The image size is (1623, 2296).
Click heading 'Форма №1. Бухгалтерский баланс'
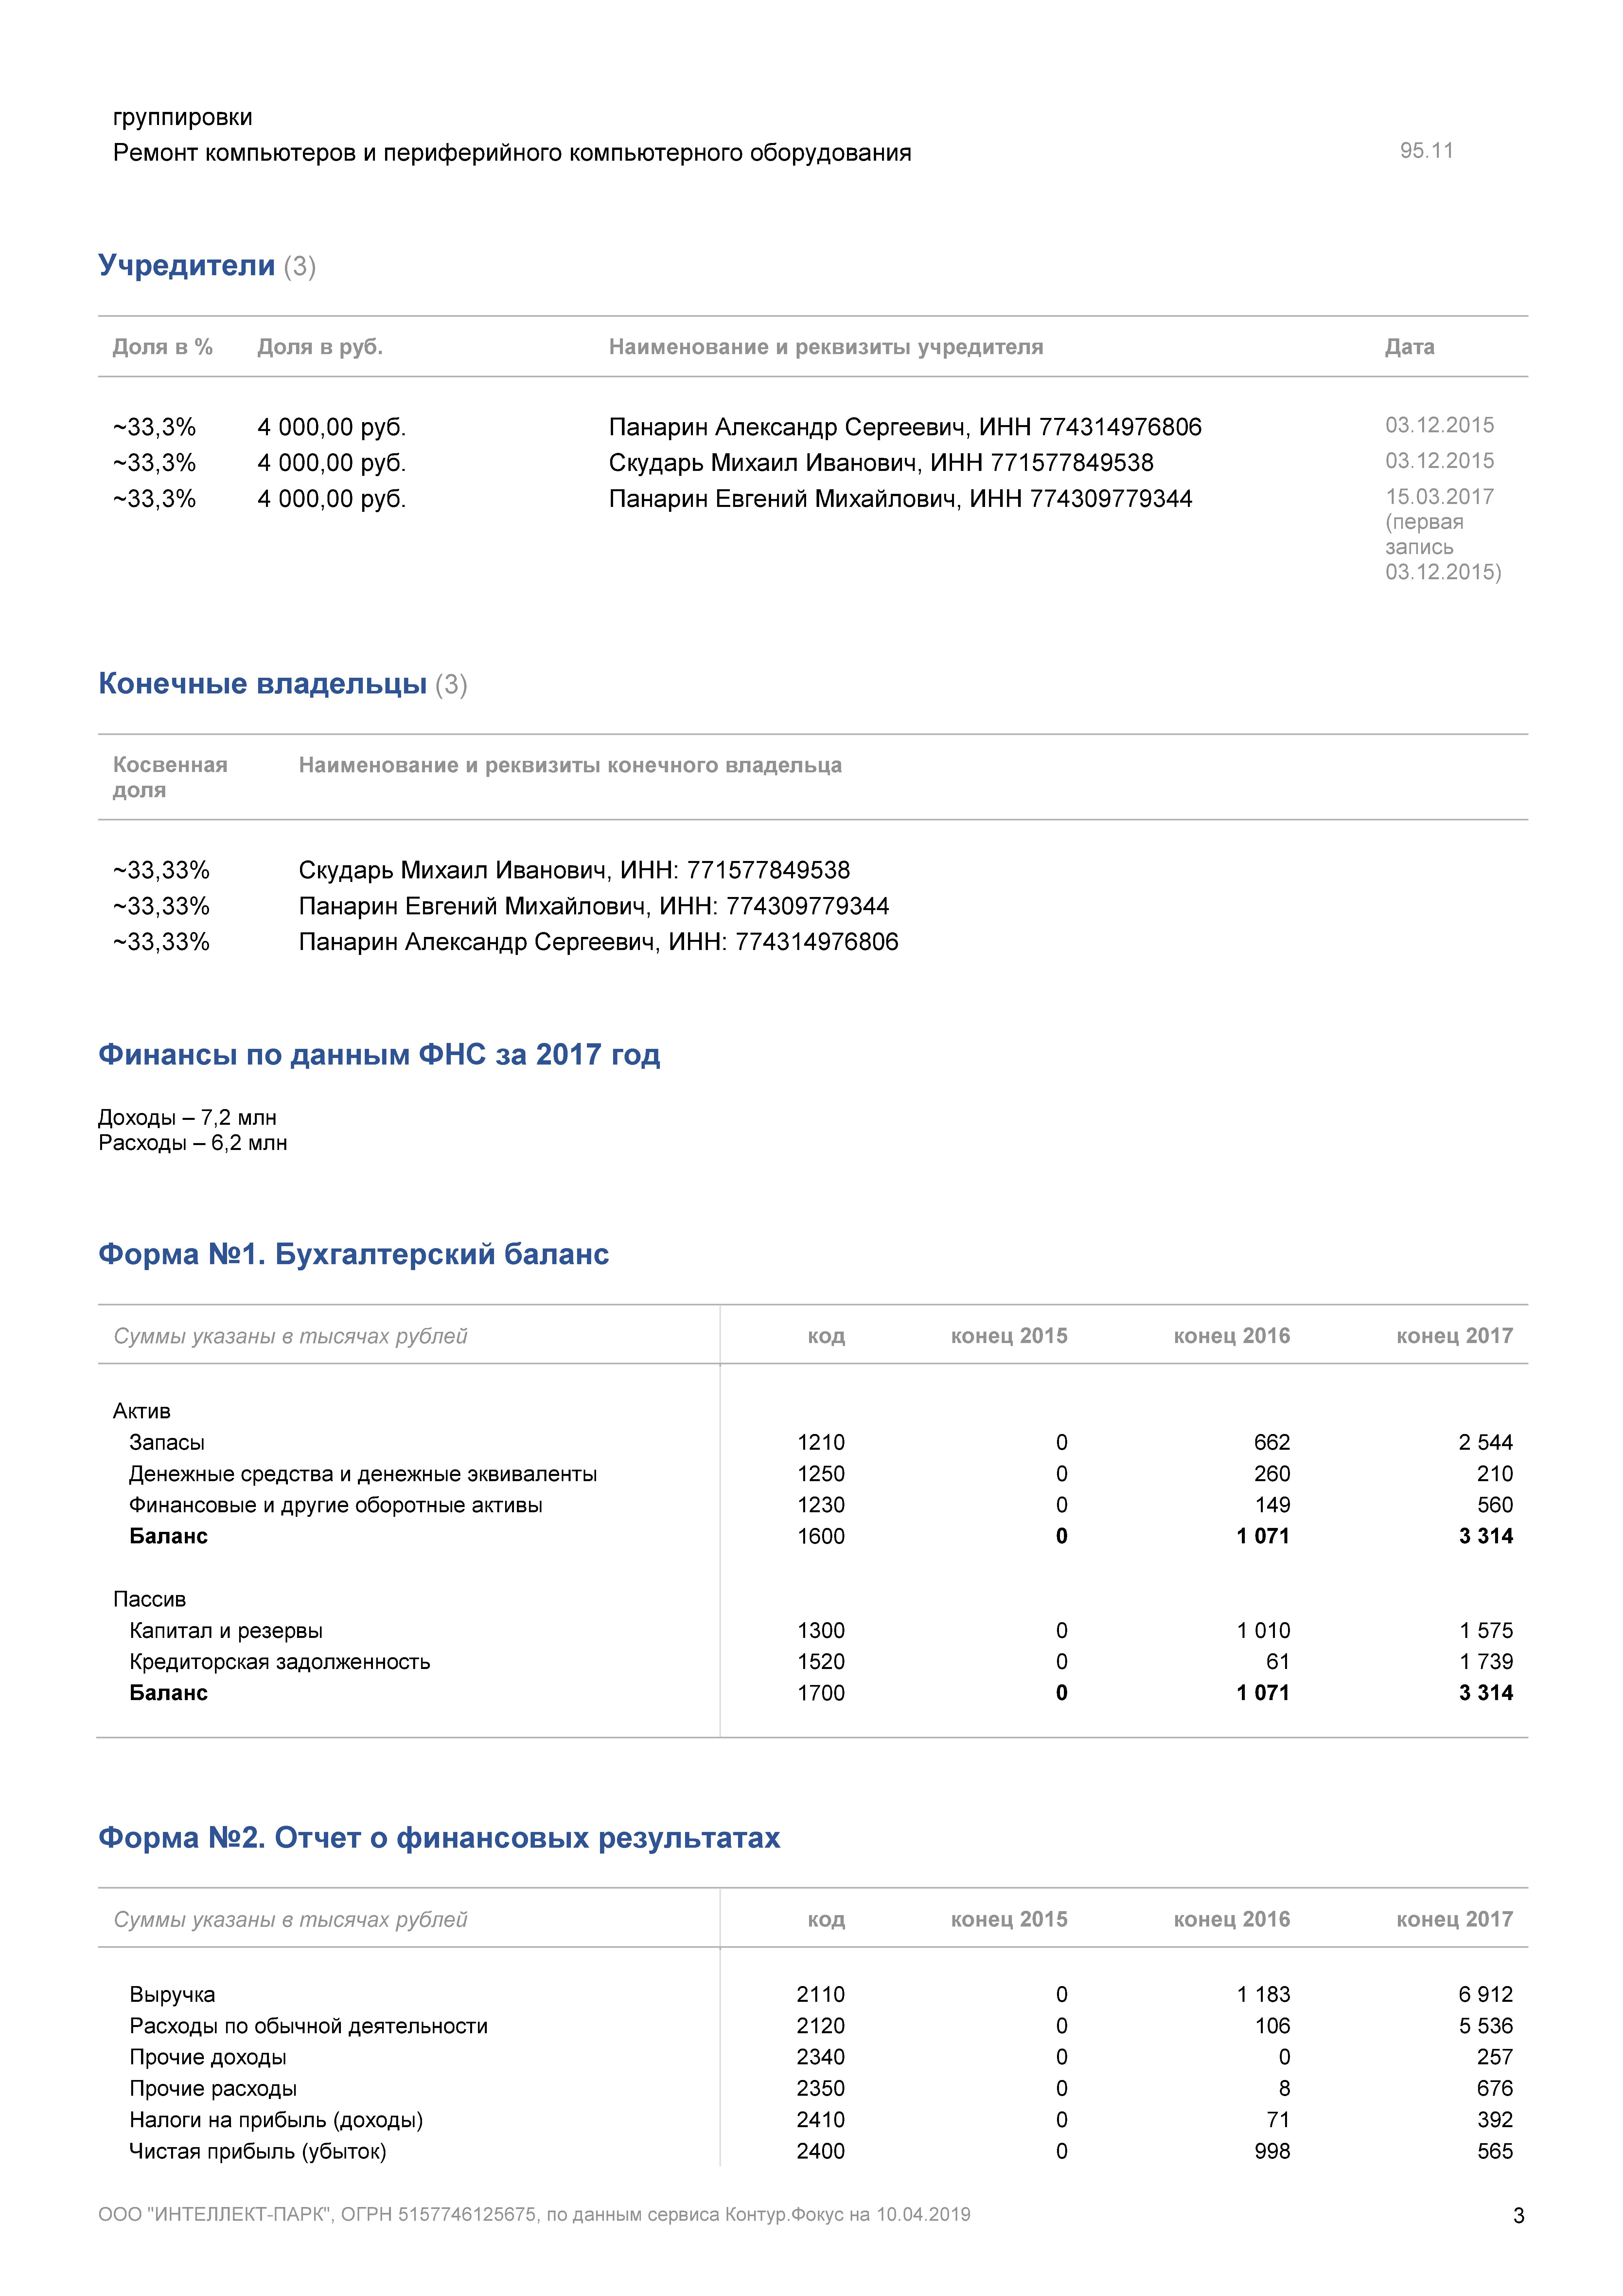pyautogui.click(x=353, y=1255)
